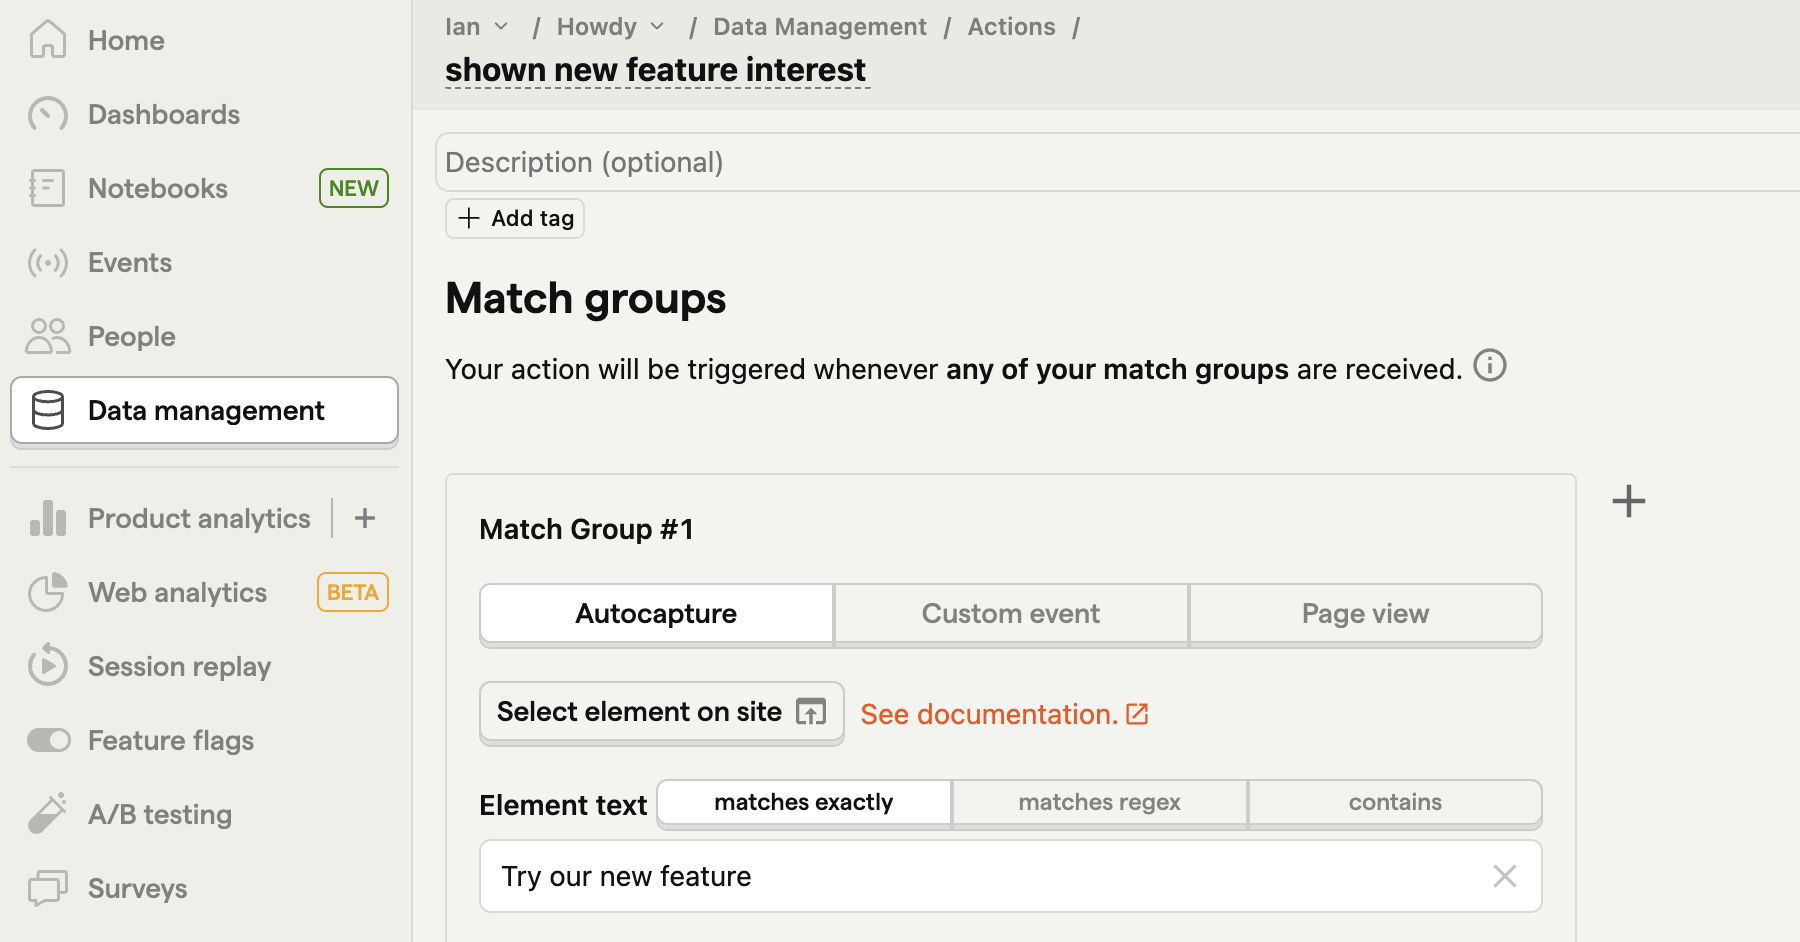Click the Dashboards gauge icon
The height and width of the screenshot is (942, 1800).
pyautogui.click(x=47, y=114)
